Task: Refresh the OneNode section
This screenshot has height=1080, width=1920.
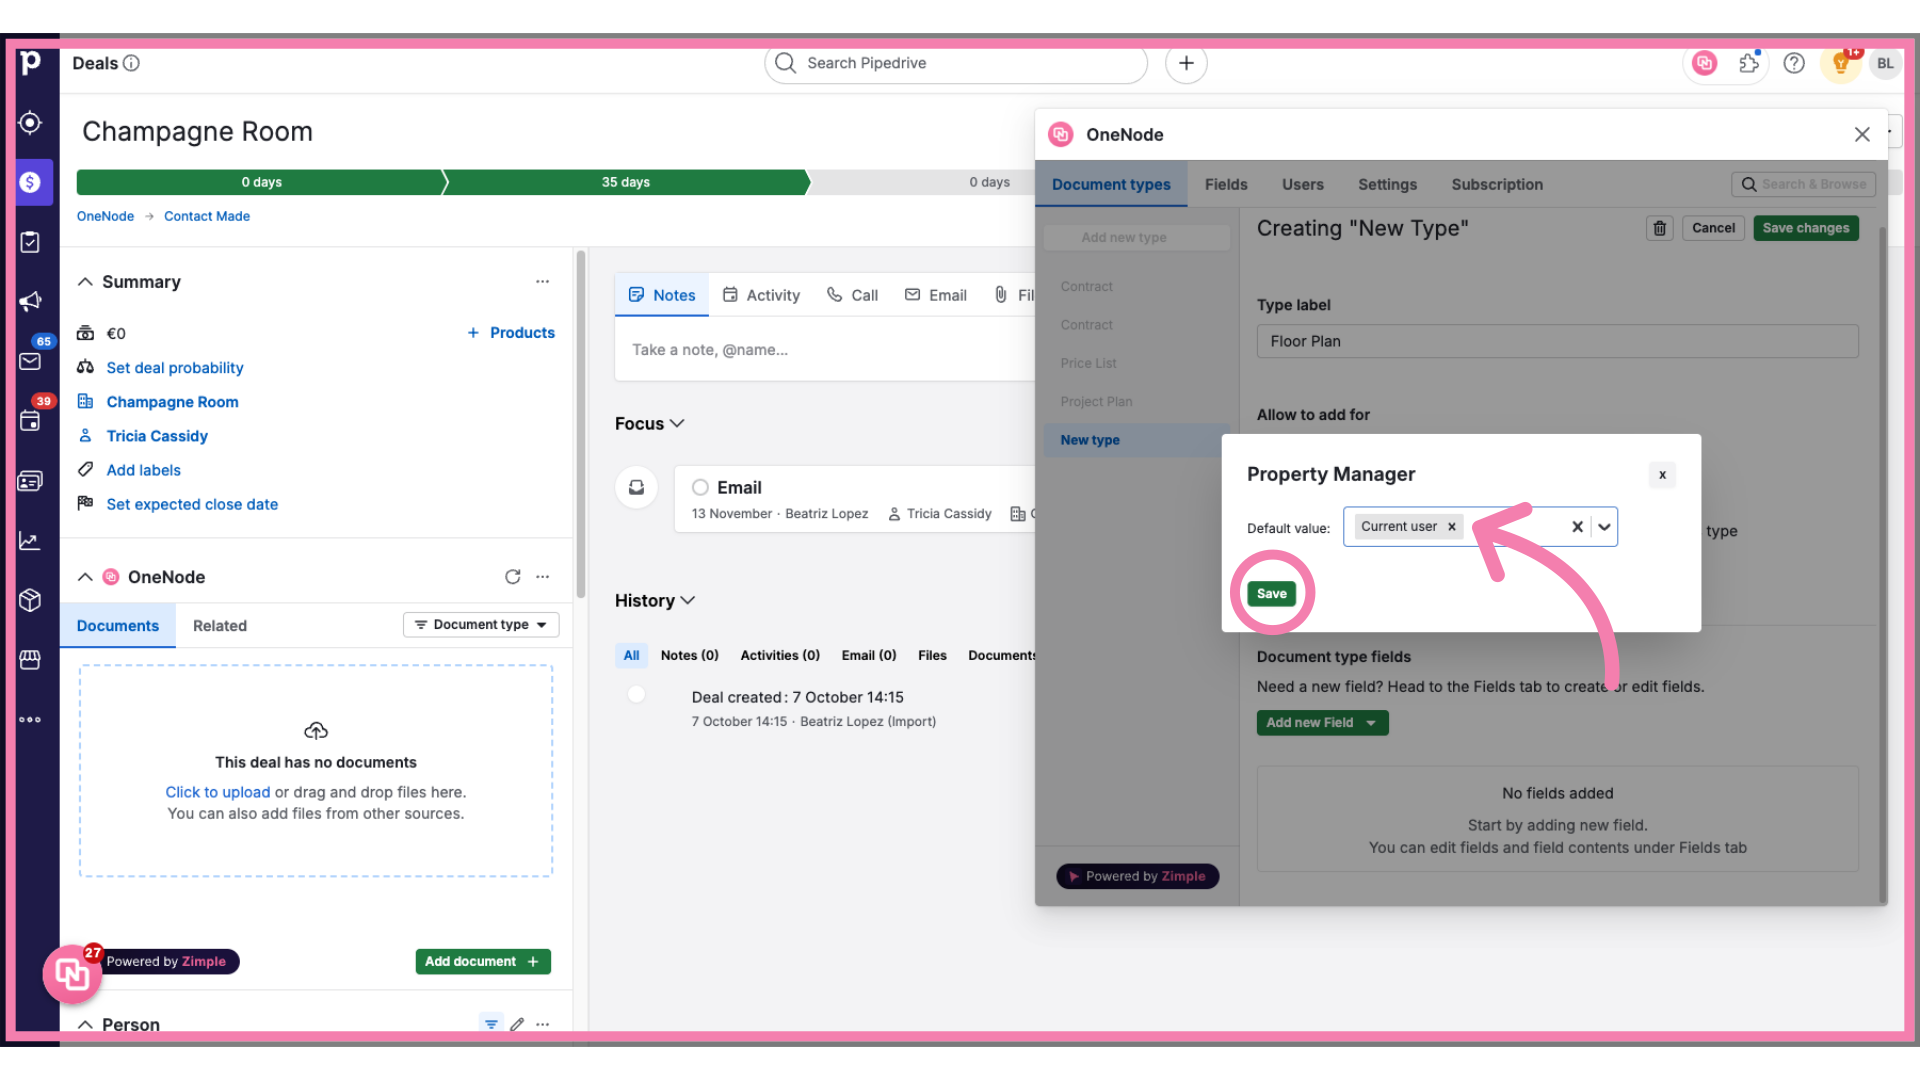Action: pos(513,577)
